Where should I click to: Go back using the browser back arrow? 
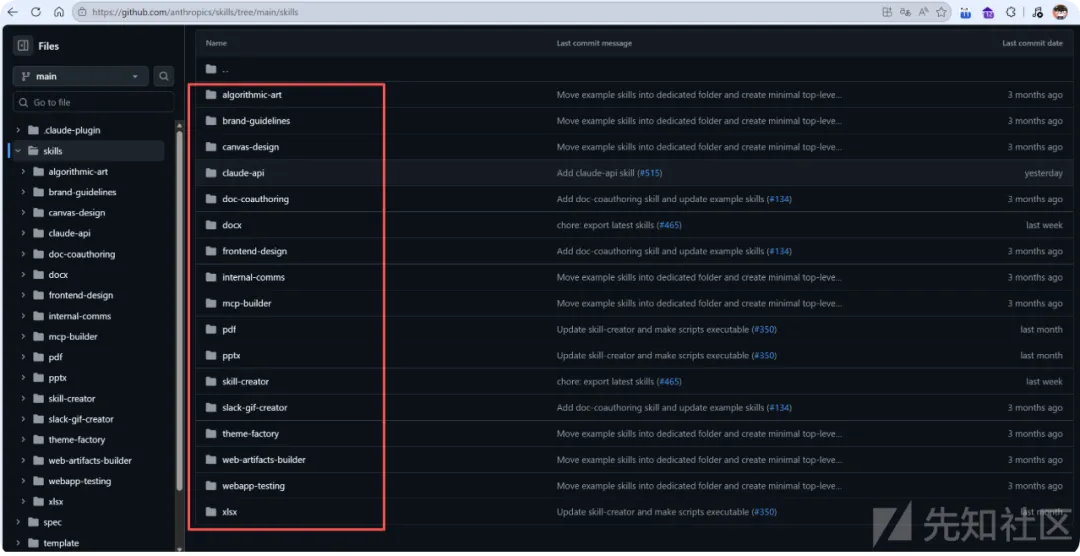pos(12,12)
